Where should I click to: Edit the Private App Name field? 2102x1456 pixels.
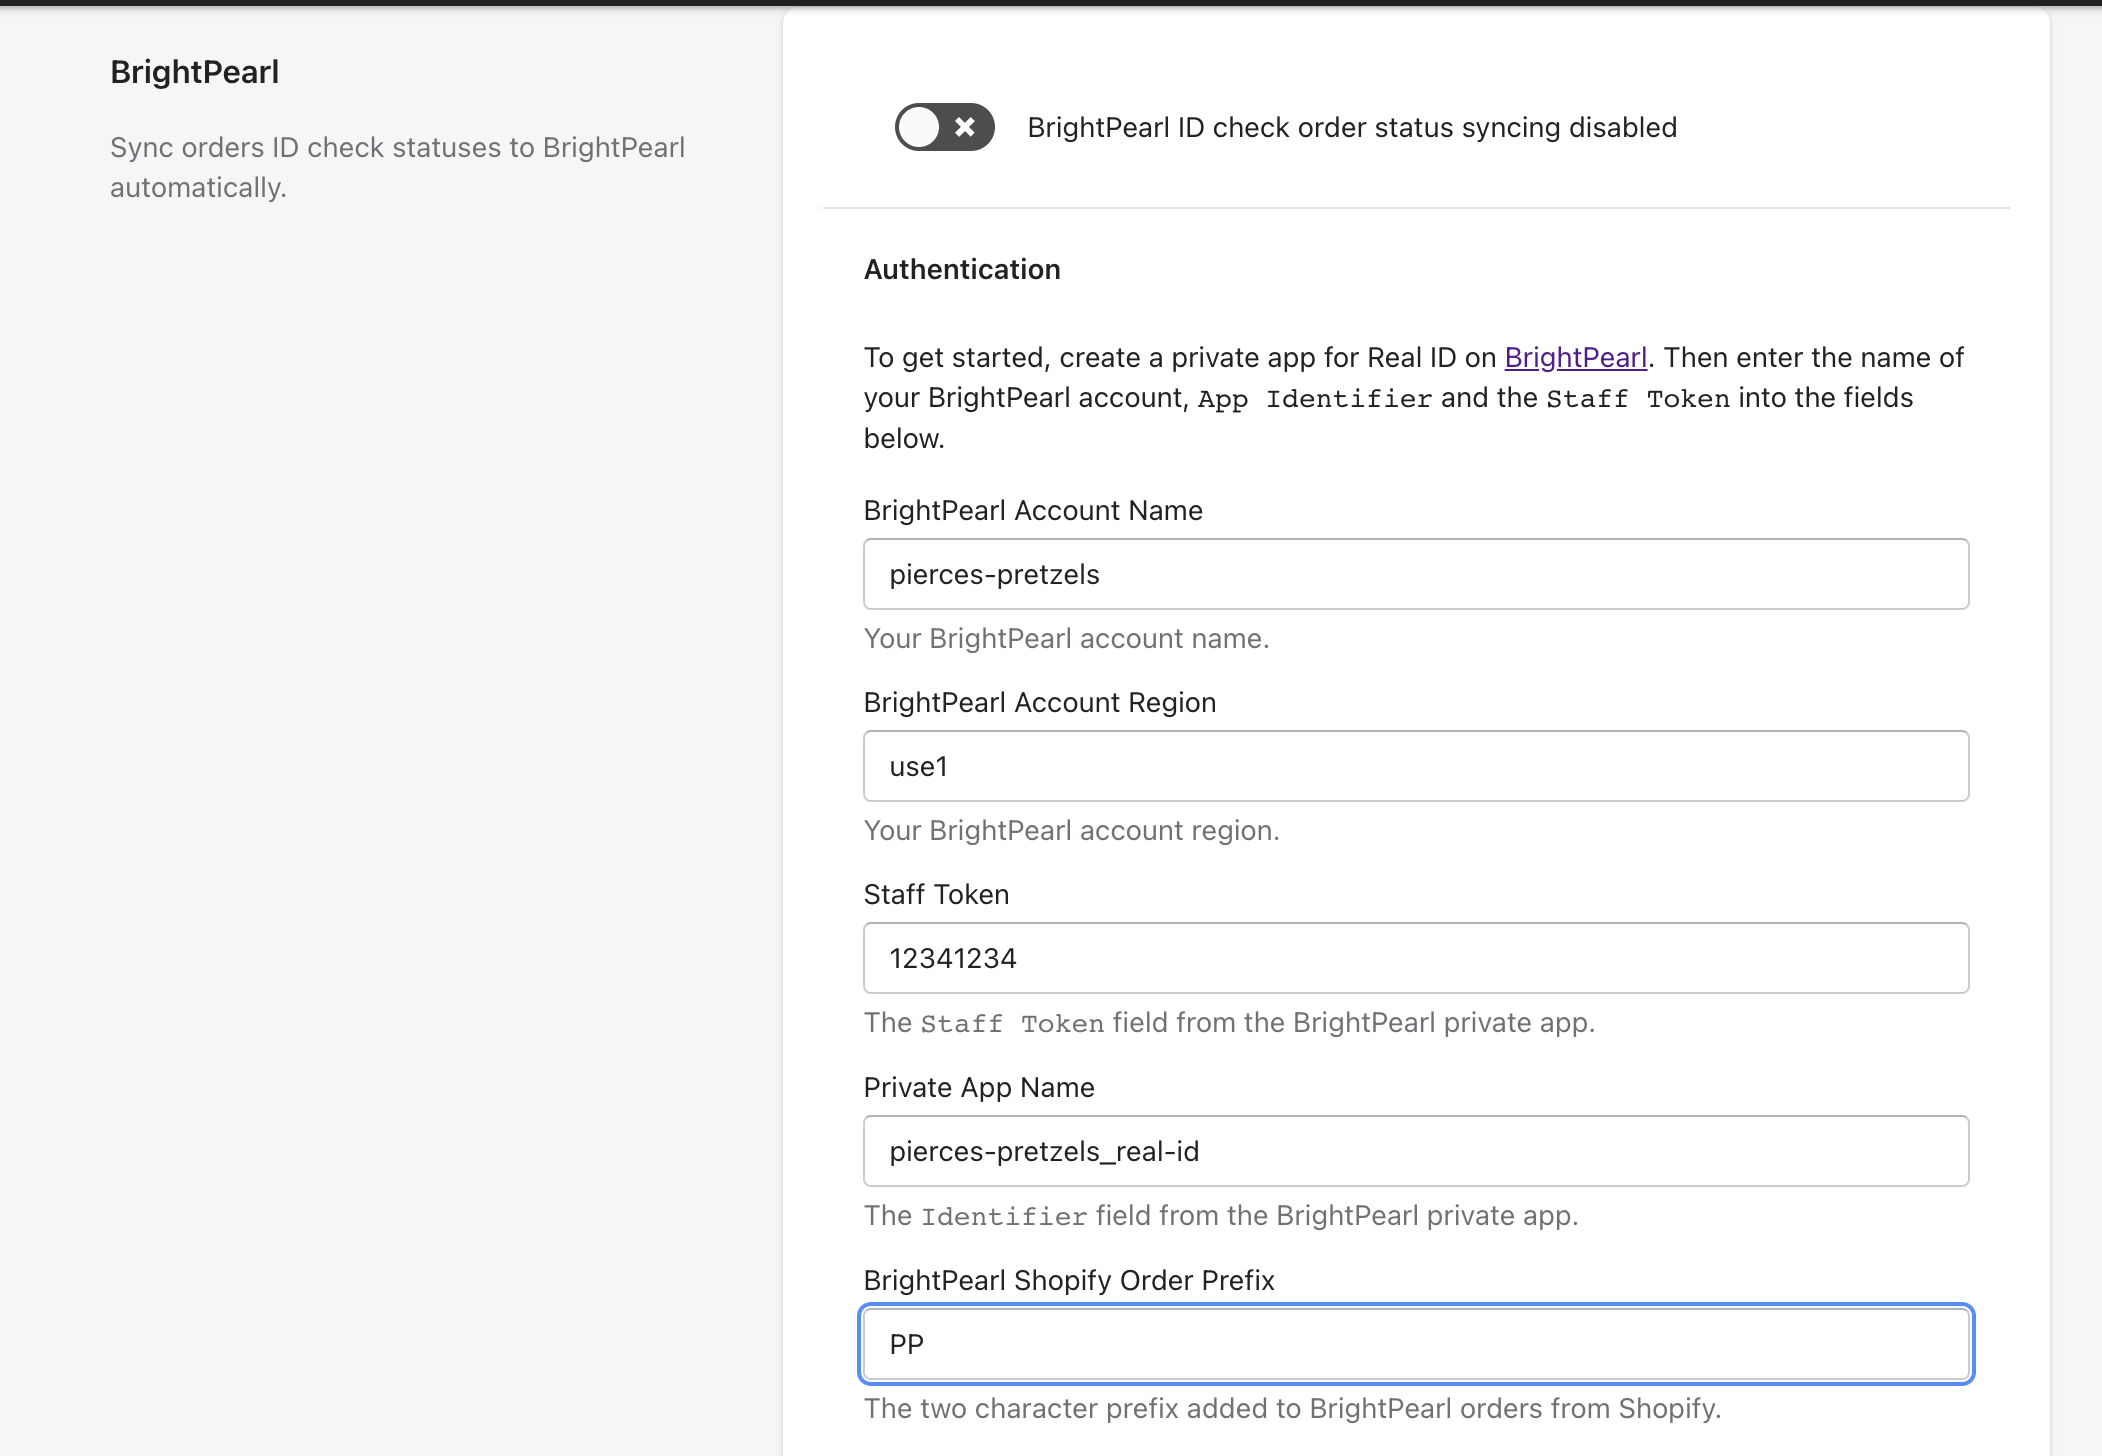click(x=1416, y=1151)
